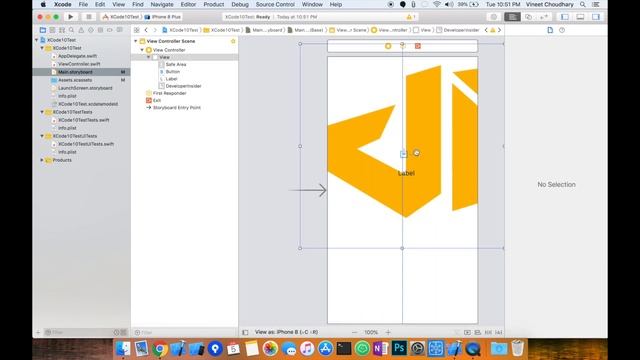Collapse the View Controller Scene
The height and width of the screenshot is (360, 640).
pyautogui.click(x=136, y=41)
